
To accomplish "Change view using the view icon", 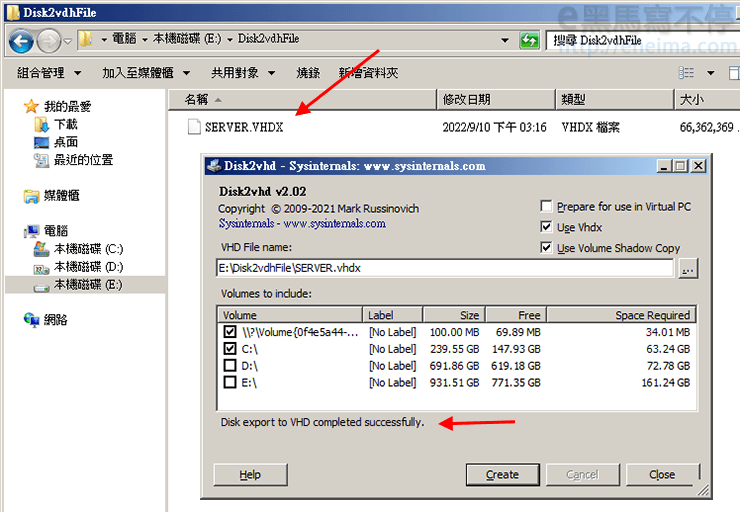I will pos(687,73).
